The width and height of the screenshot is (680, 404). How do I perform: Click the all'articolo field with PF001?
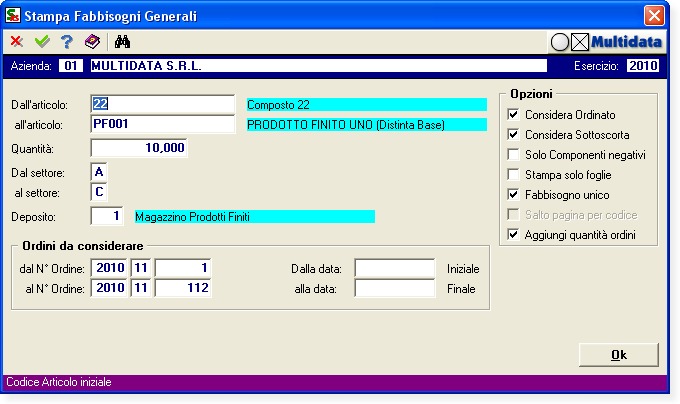[x=163, y=124]
